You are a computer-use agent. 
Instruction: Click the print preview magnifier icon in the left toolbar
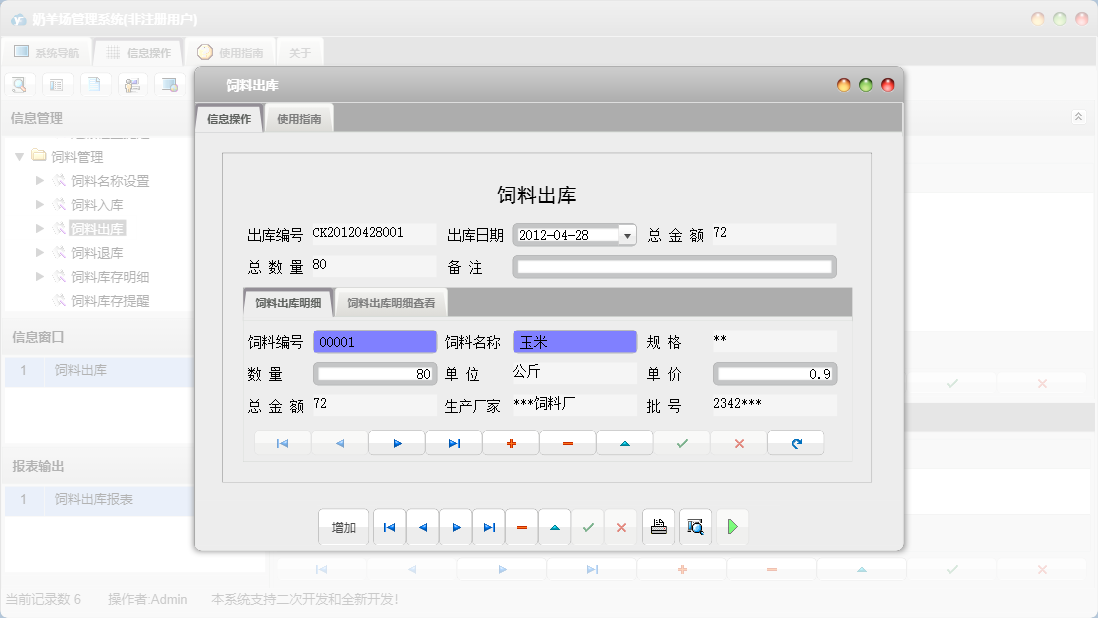click(19, 84)
